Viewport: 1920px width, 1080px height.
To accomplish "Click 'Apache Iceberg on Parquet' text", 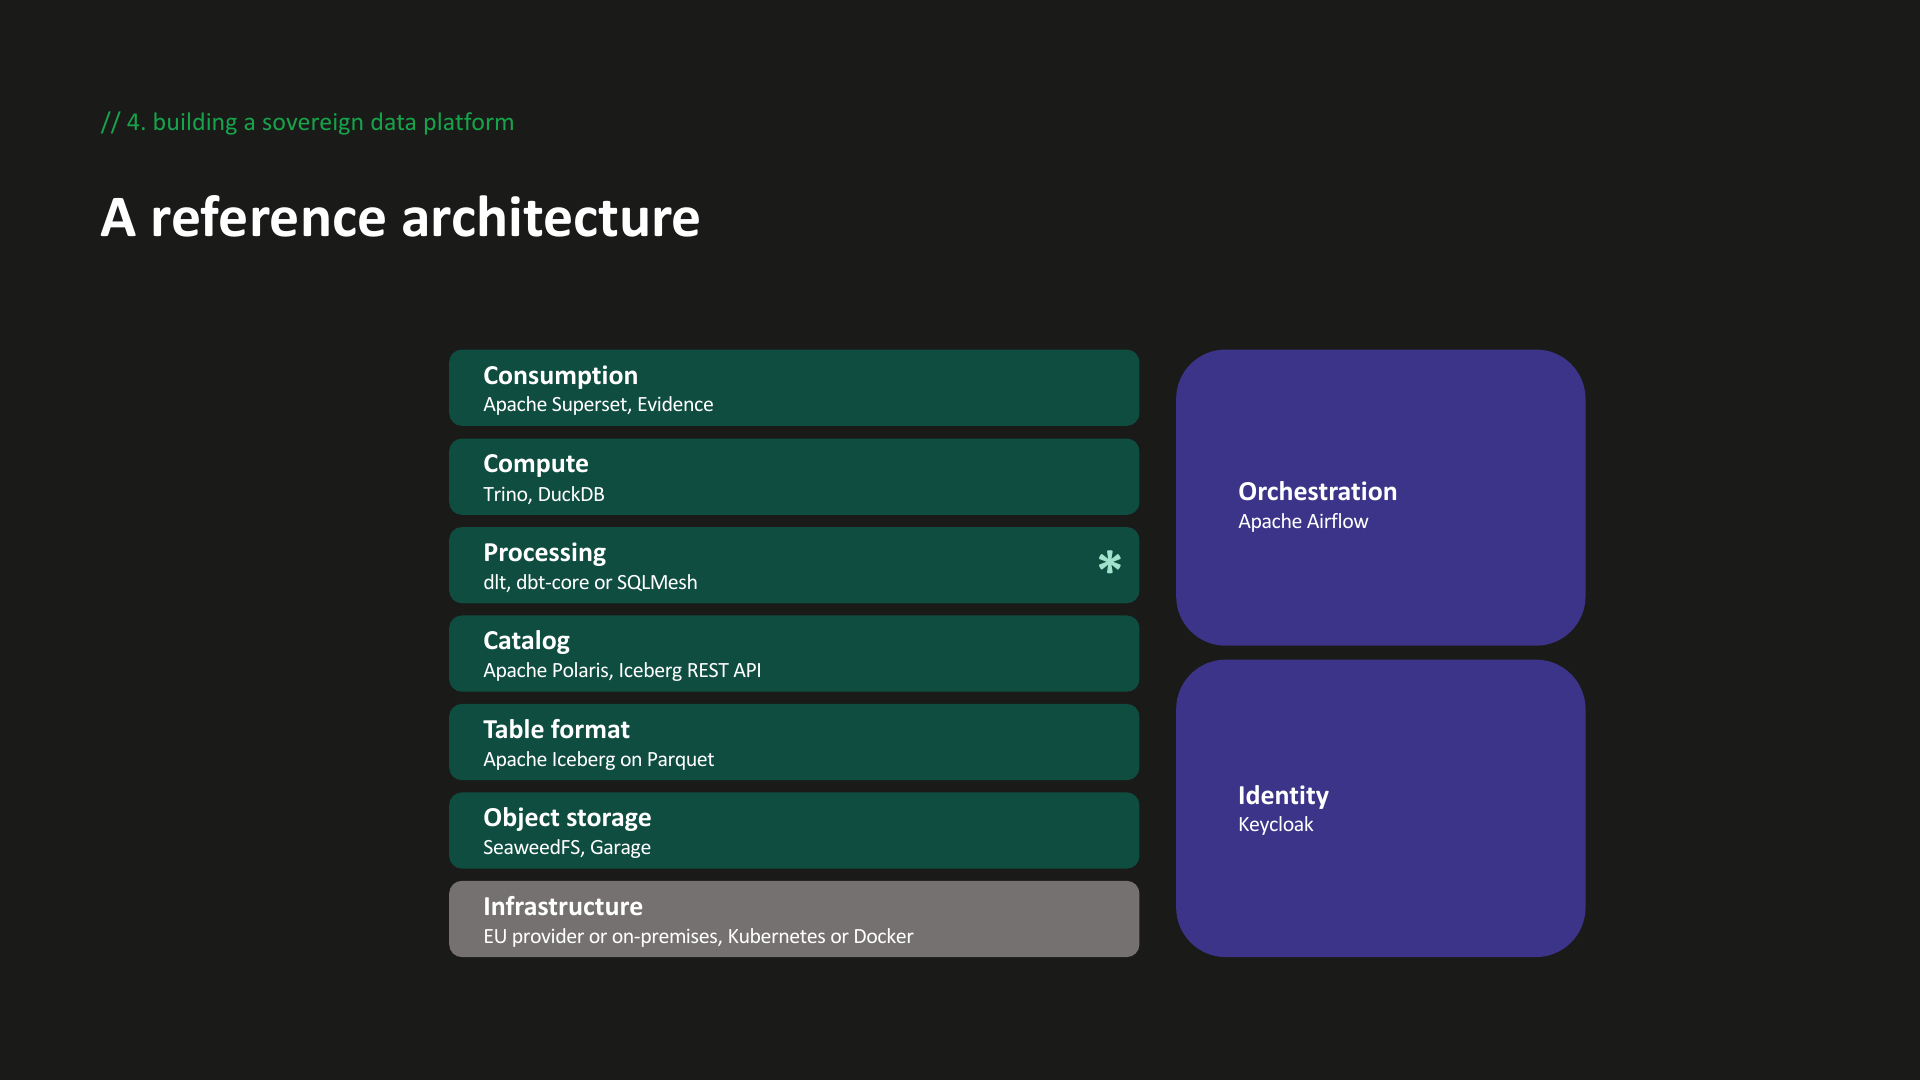I will (x=598, y=759).
